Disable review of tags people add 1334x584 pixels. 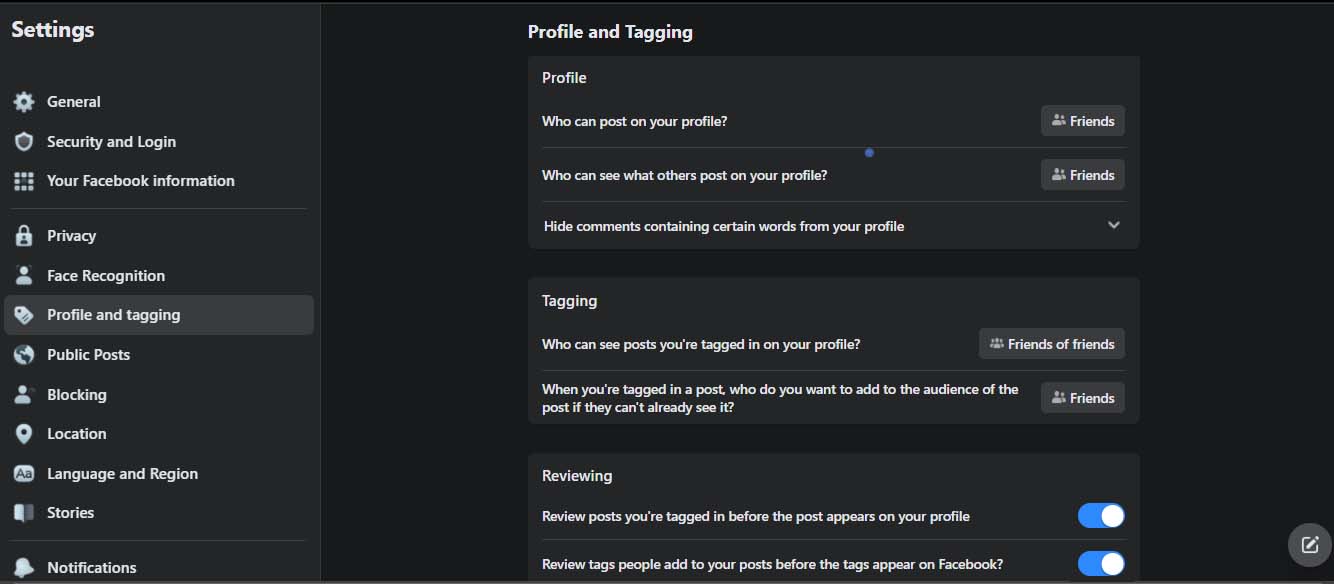pyautogui.click(x=1100, y=564)
